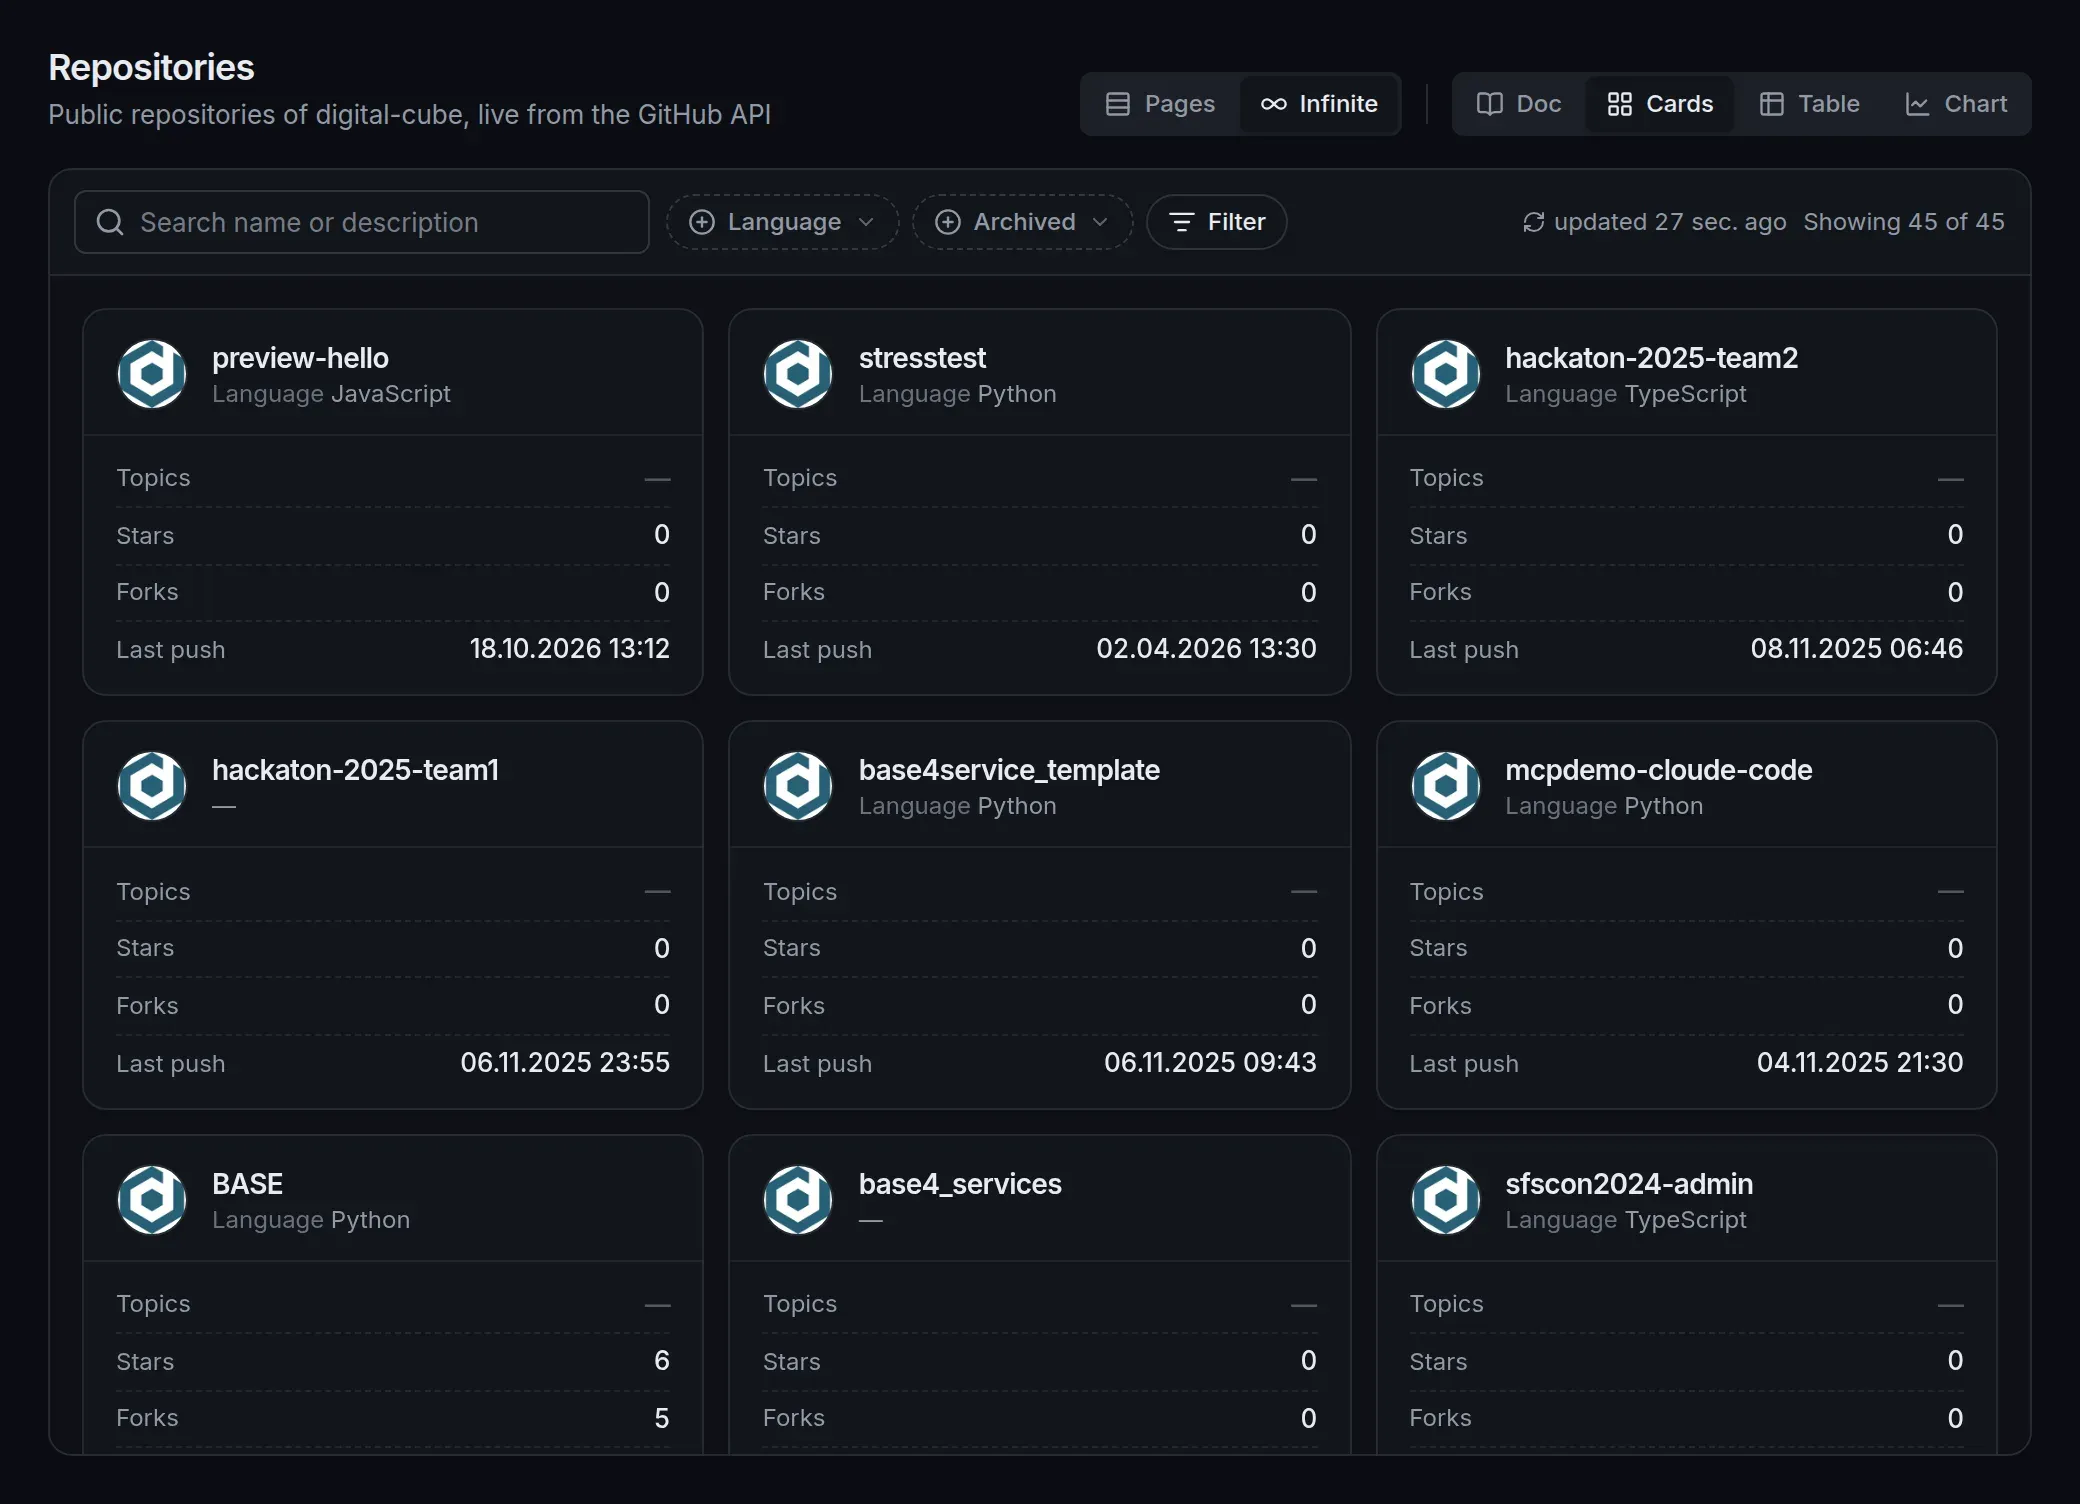Open the base4service_template repository title
Viewport: 2080px width, 1504px height.
[x=1009, y=770]
